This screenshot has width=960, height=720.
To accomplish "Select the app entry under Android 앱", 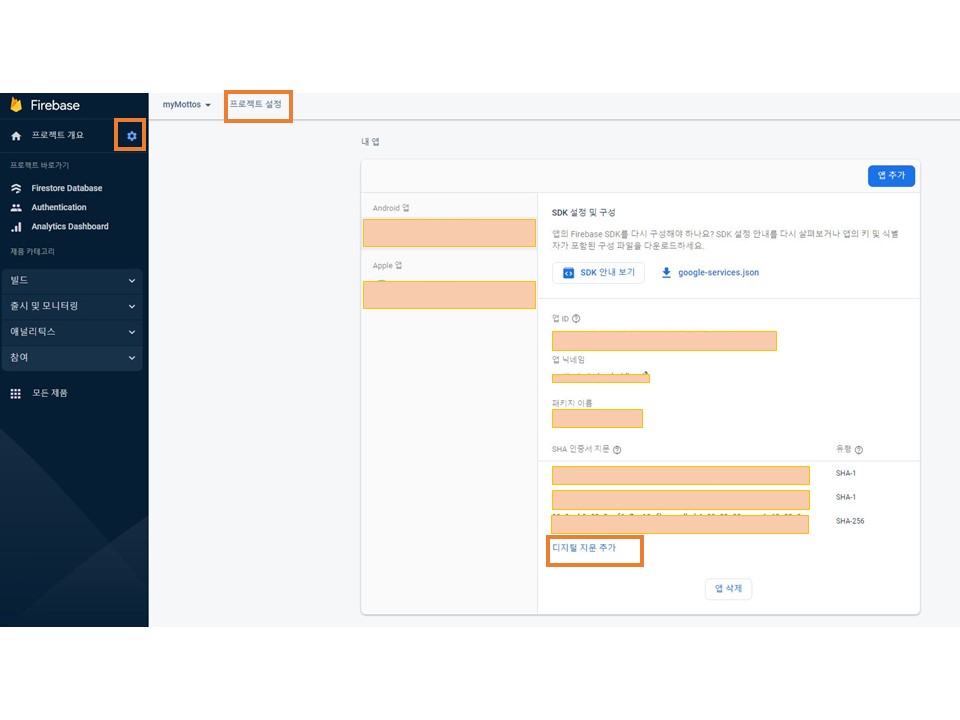I will 449,233.
